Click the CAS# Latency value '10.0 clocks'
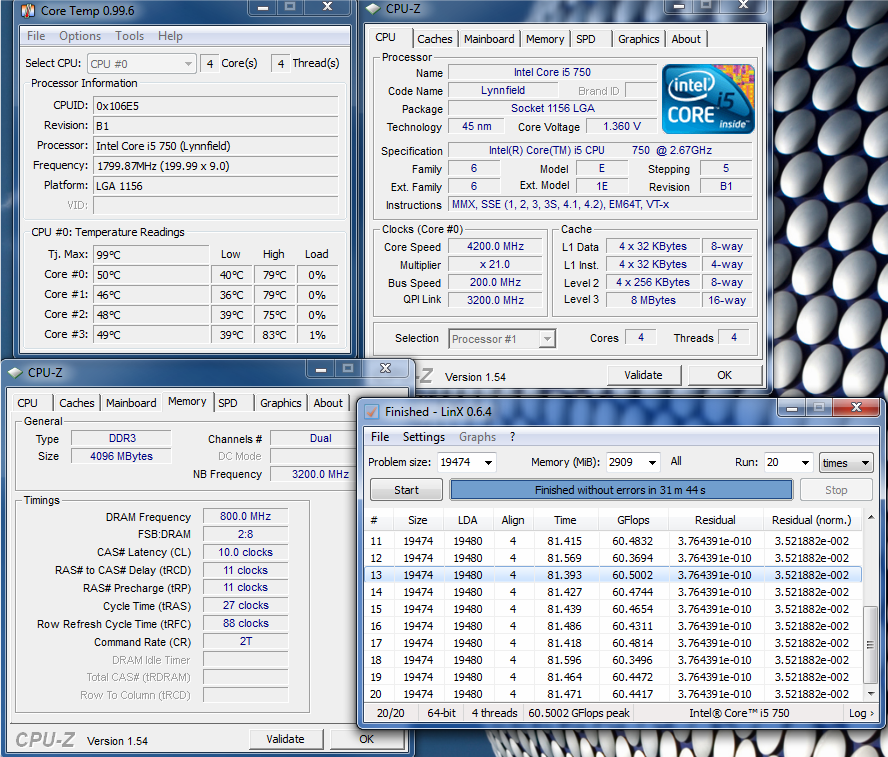Screen dimensions: 888x757 (x=245, y=552)
